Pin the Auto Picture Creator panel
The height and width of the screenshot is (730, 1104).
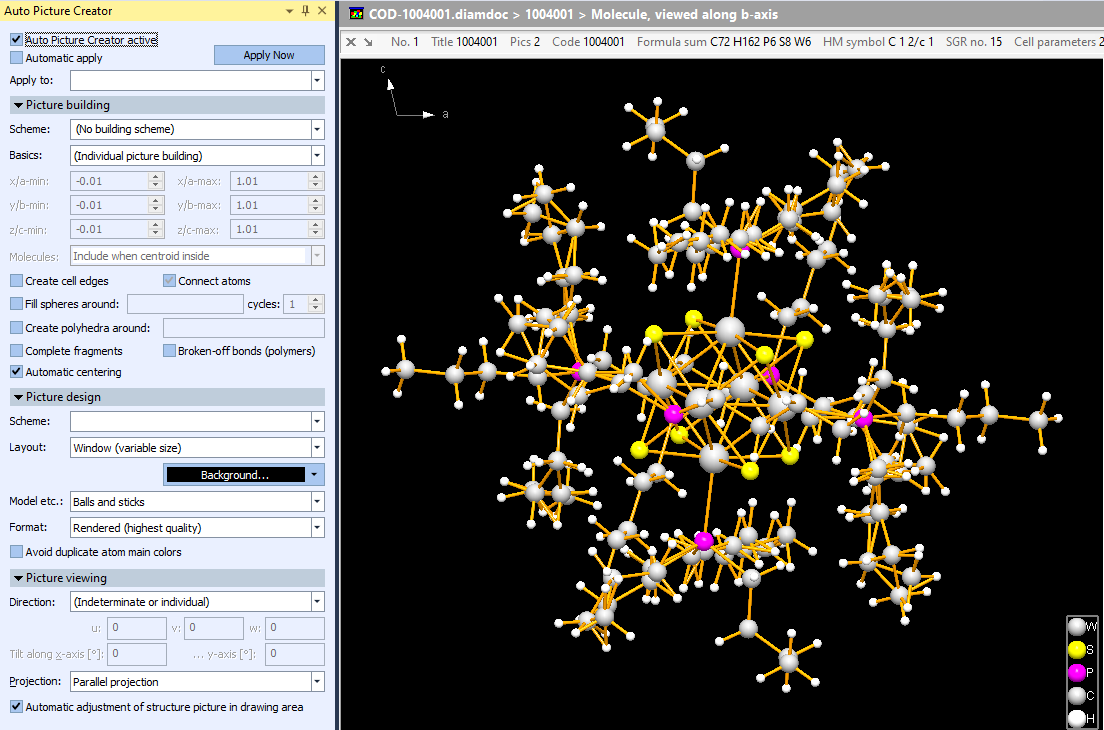coord(305,11)
